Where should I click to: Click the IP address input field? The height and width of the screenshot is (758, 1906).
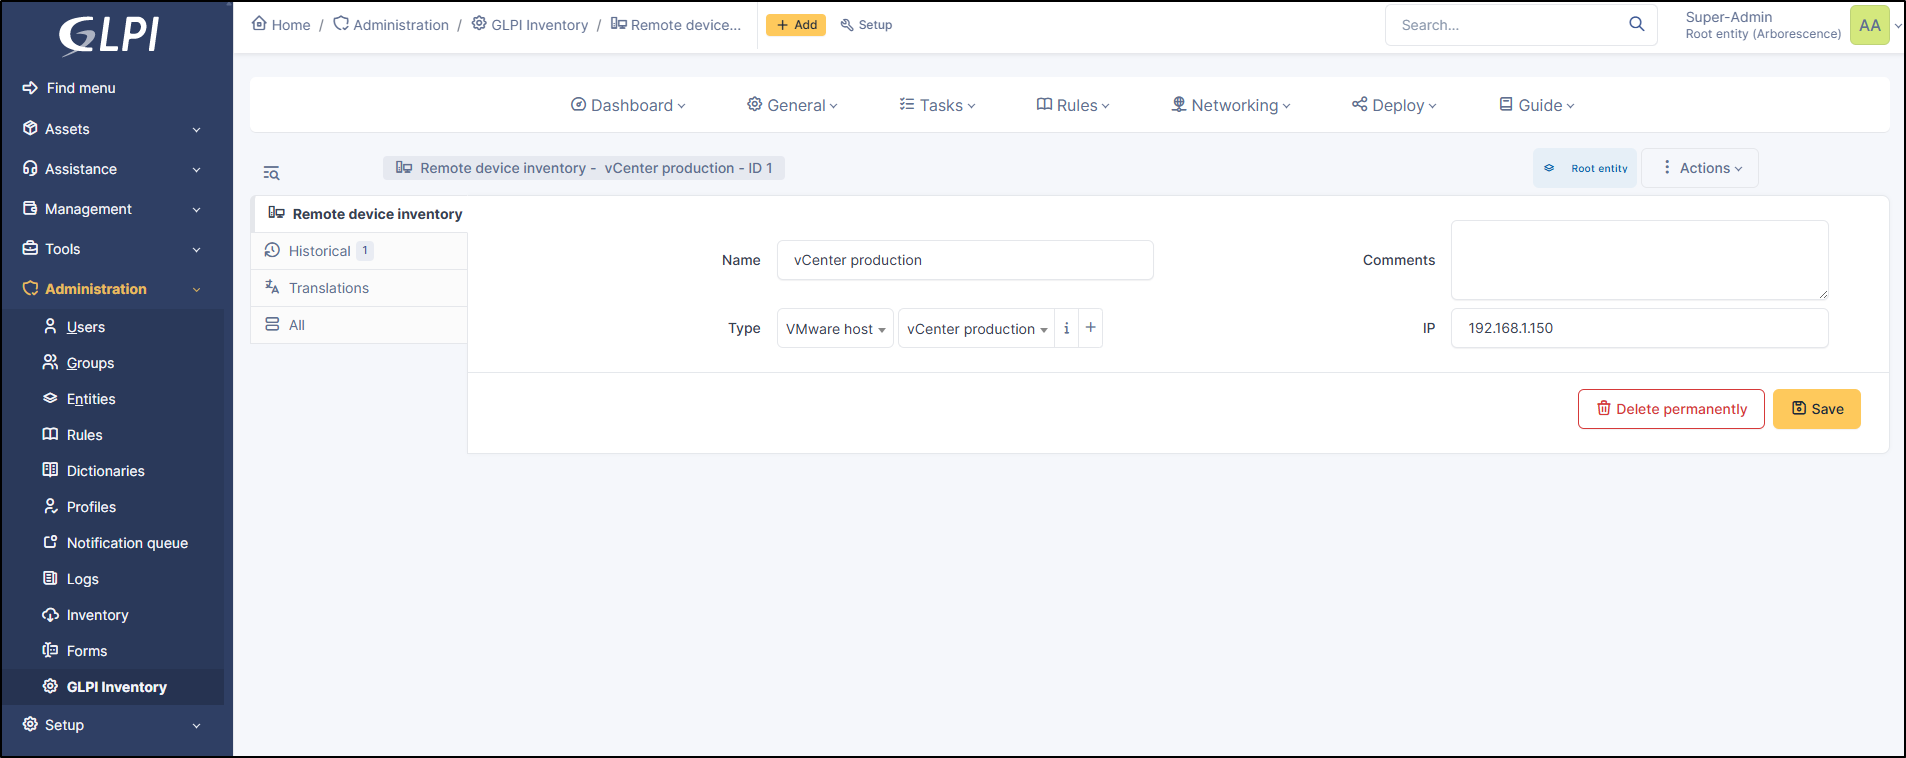[1638, 328]
